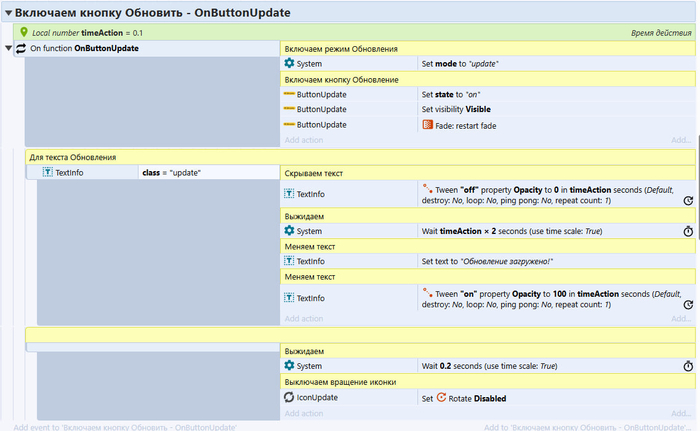
Task: Click Add action under Fade: restart fade
Action: [x=304, y=140]
